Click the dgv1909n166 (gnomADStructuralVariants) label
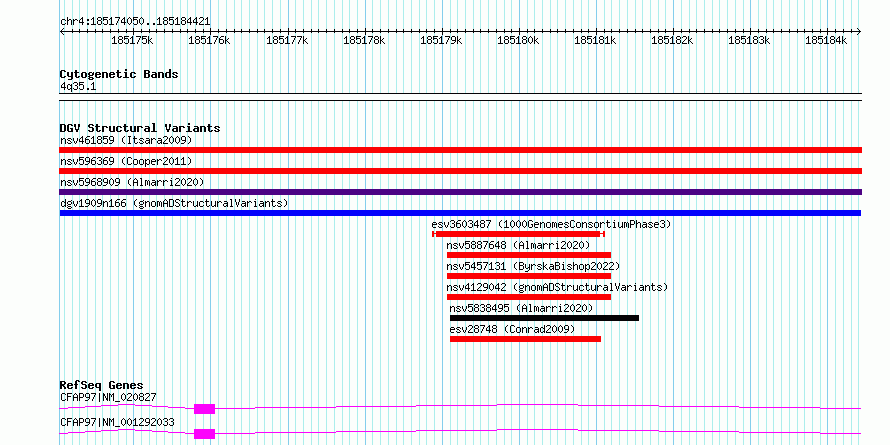The width and height of the screenshot is (890, 445). pos(174,203)
